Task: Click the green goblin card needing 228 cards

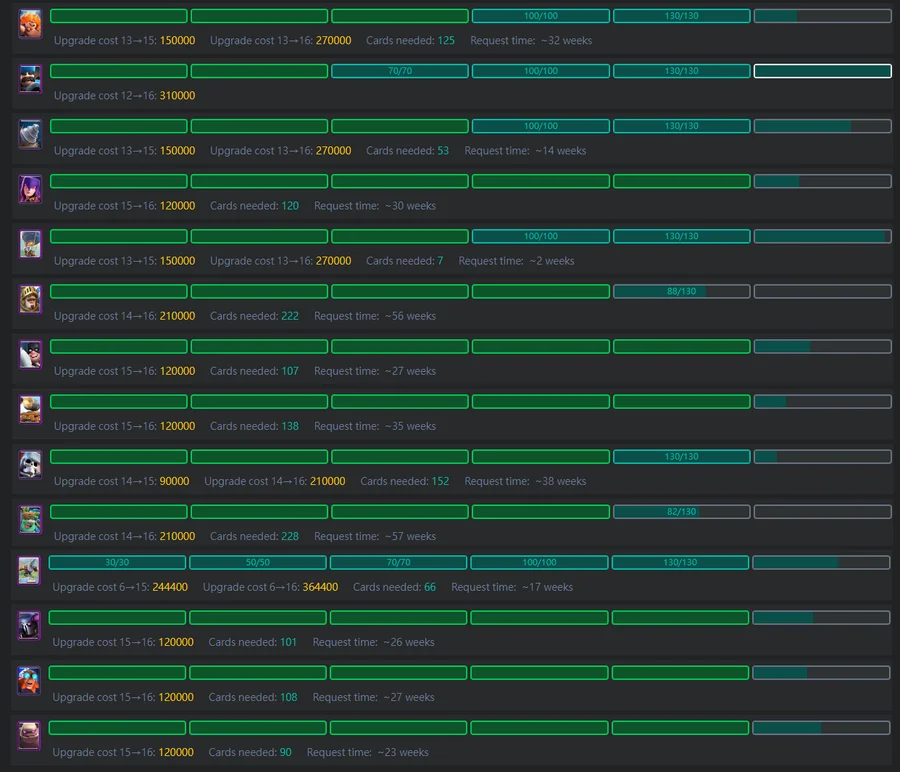Action: 30,519
